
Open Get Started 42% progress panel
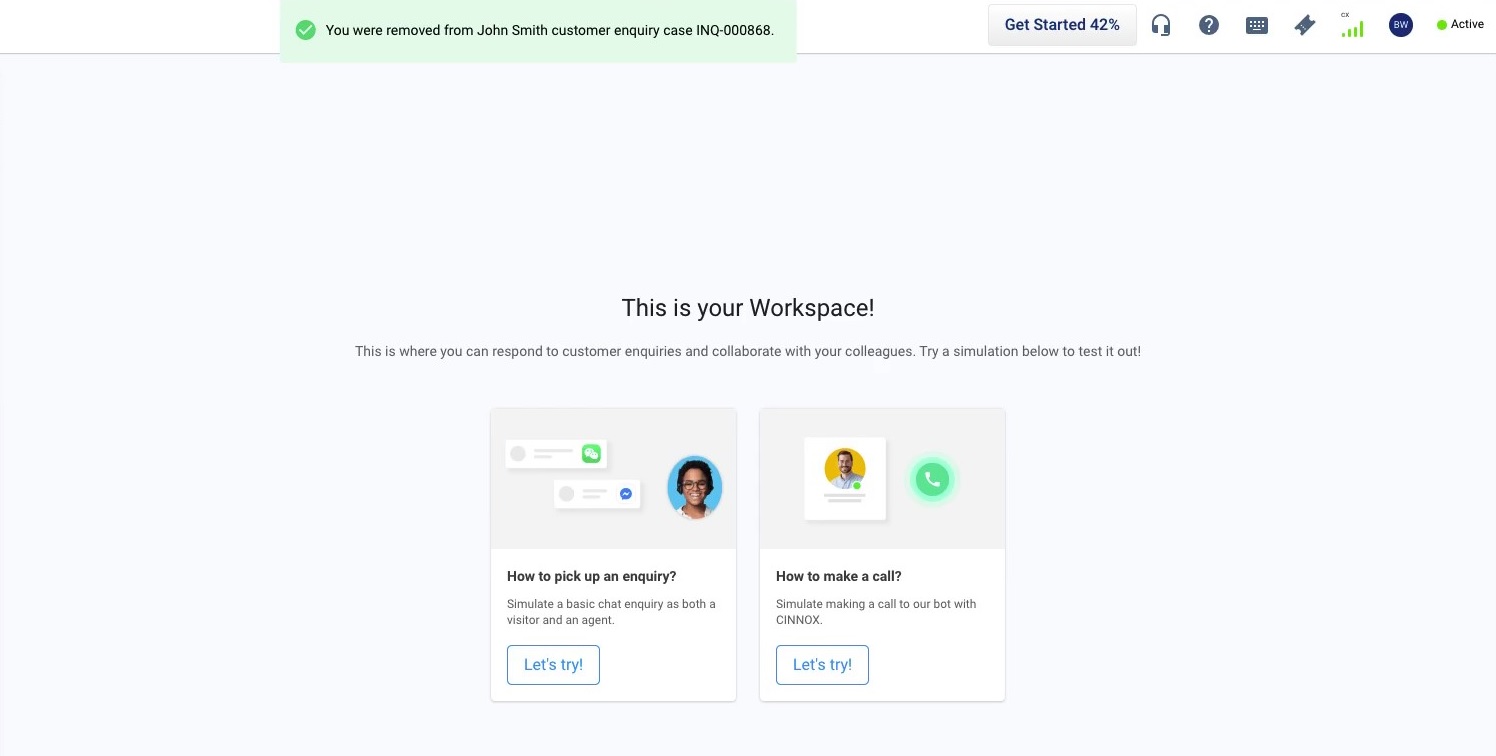pos(1062,25)
